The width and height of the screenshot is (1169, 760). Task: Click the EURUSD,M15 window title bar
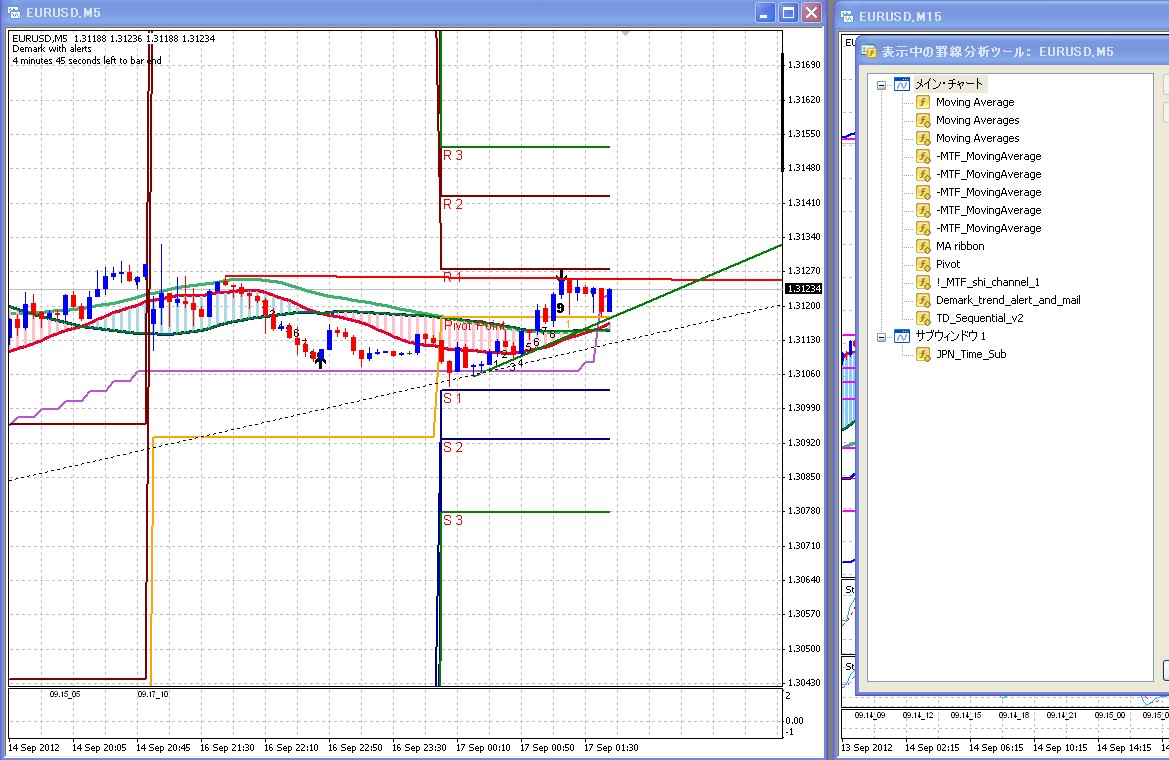1001,16
